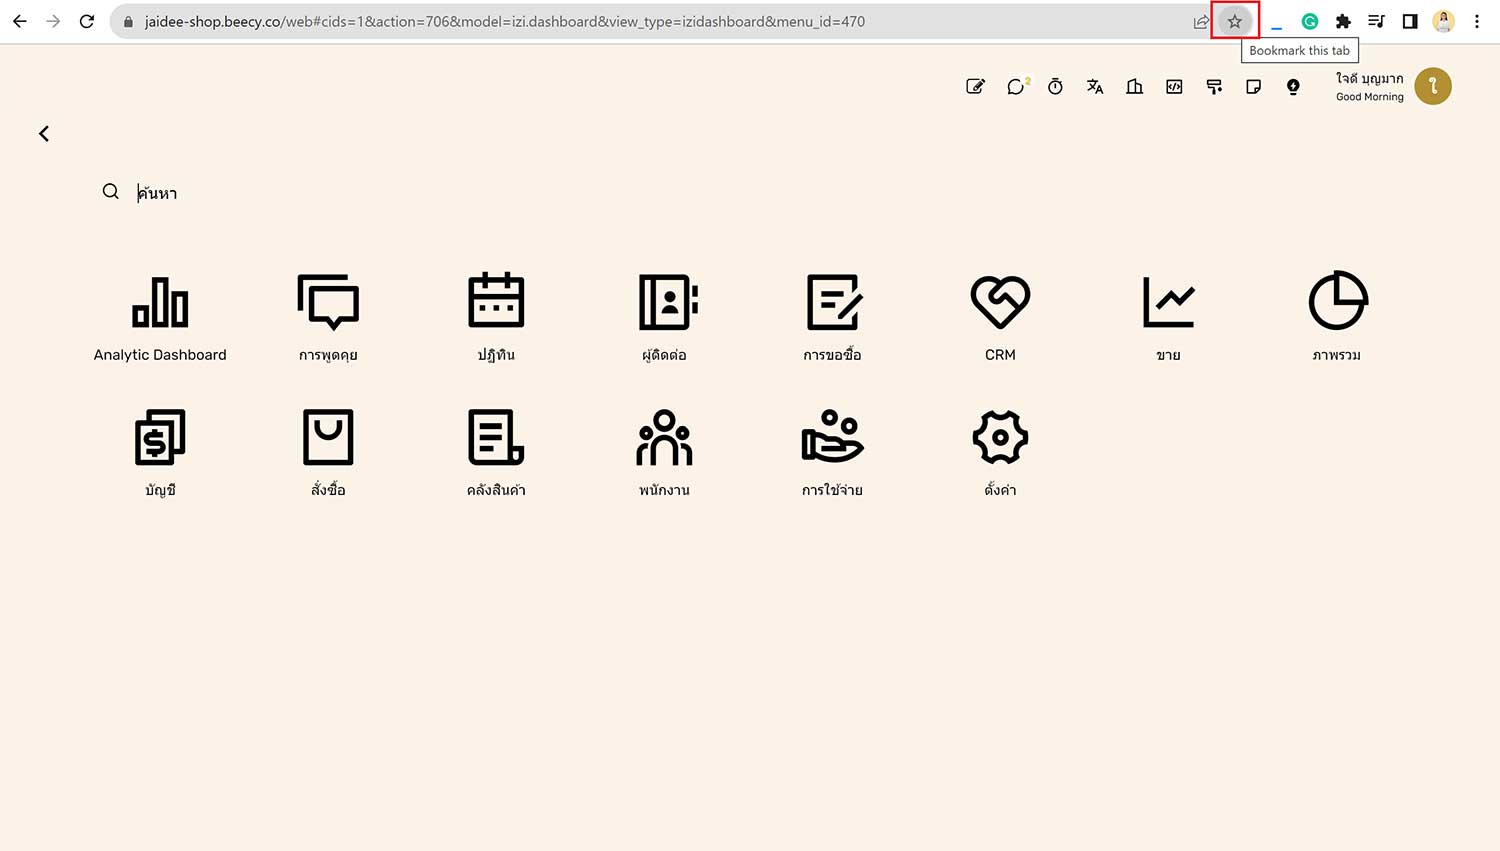This screenshot has width=1500, height=851.
Task: Click the lightbulb icon in top bar
Action: pos(1293,87)
